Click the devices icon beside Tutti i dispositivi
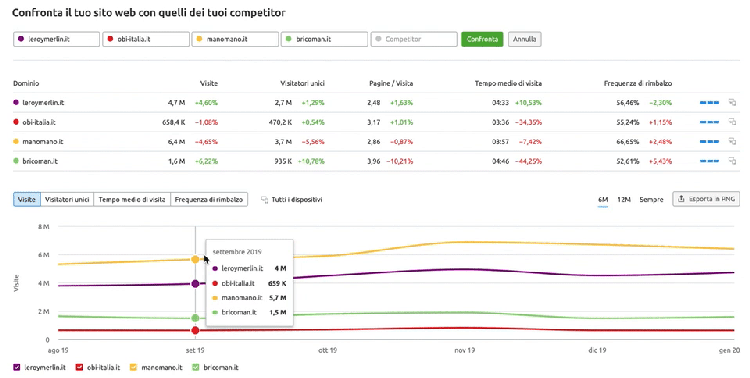This screenshot has width=750, height=378. tap(265, 200)
